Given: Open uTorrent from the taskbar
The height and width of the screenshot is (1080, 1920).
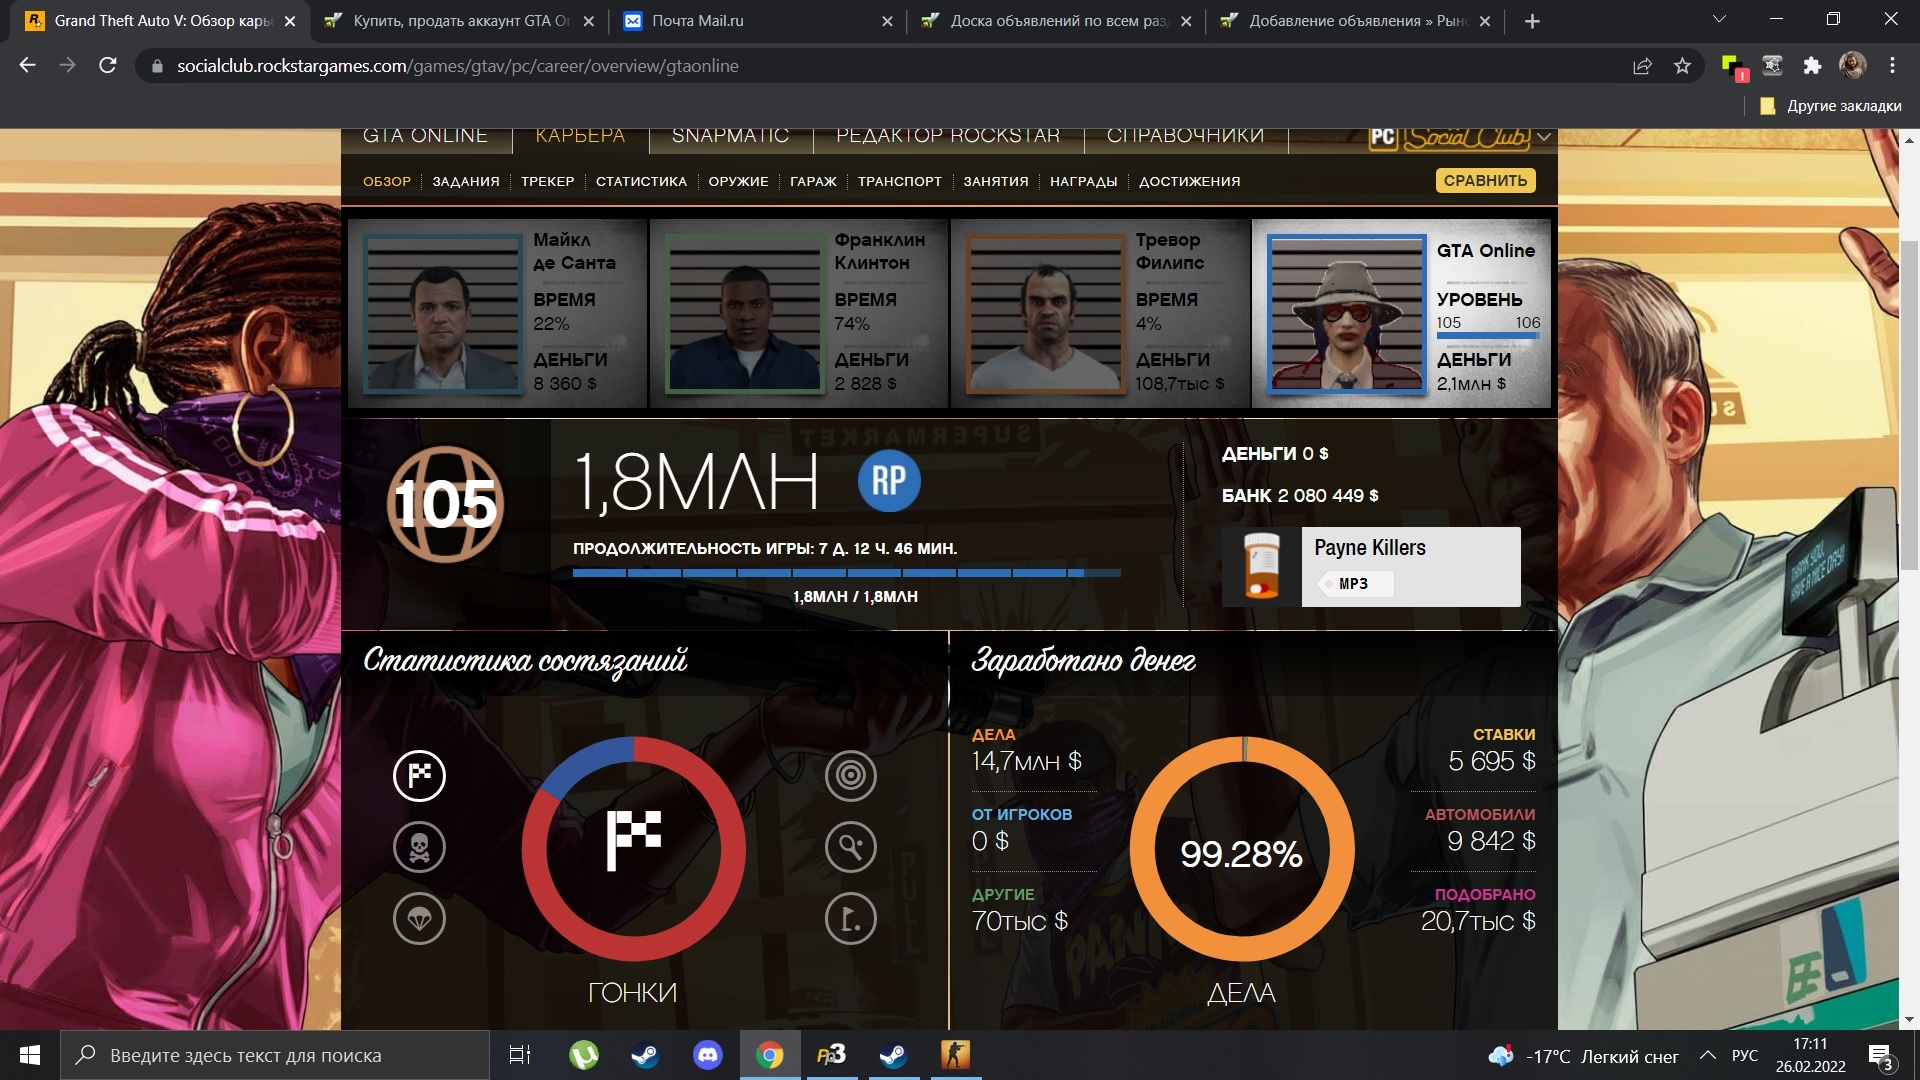Looking at the screenshot, I should (583, 1055).
